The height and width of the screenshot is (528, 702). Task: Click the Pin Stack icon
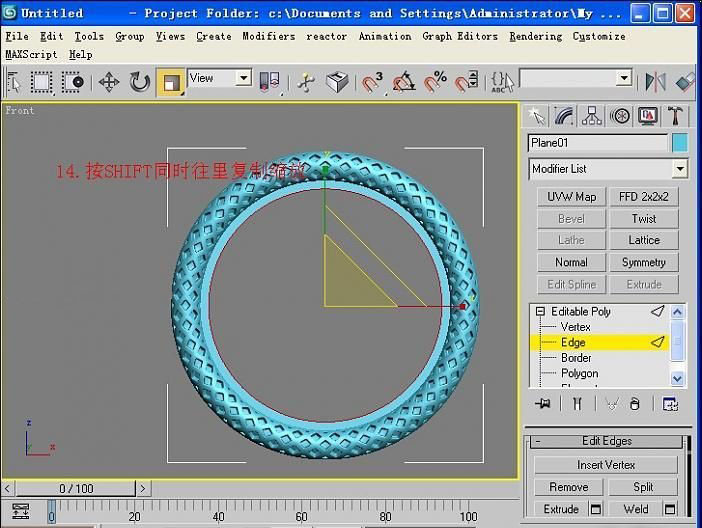click(x=543, y=404)
